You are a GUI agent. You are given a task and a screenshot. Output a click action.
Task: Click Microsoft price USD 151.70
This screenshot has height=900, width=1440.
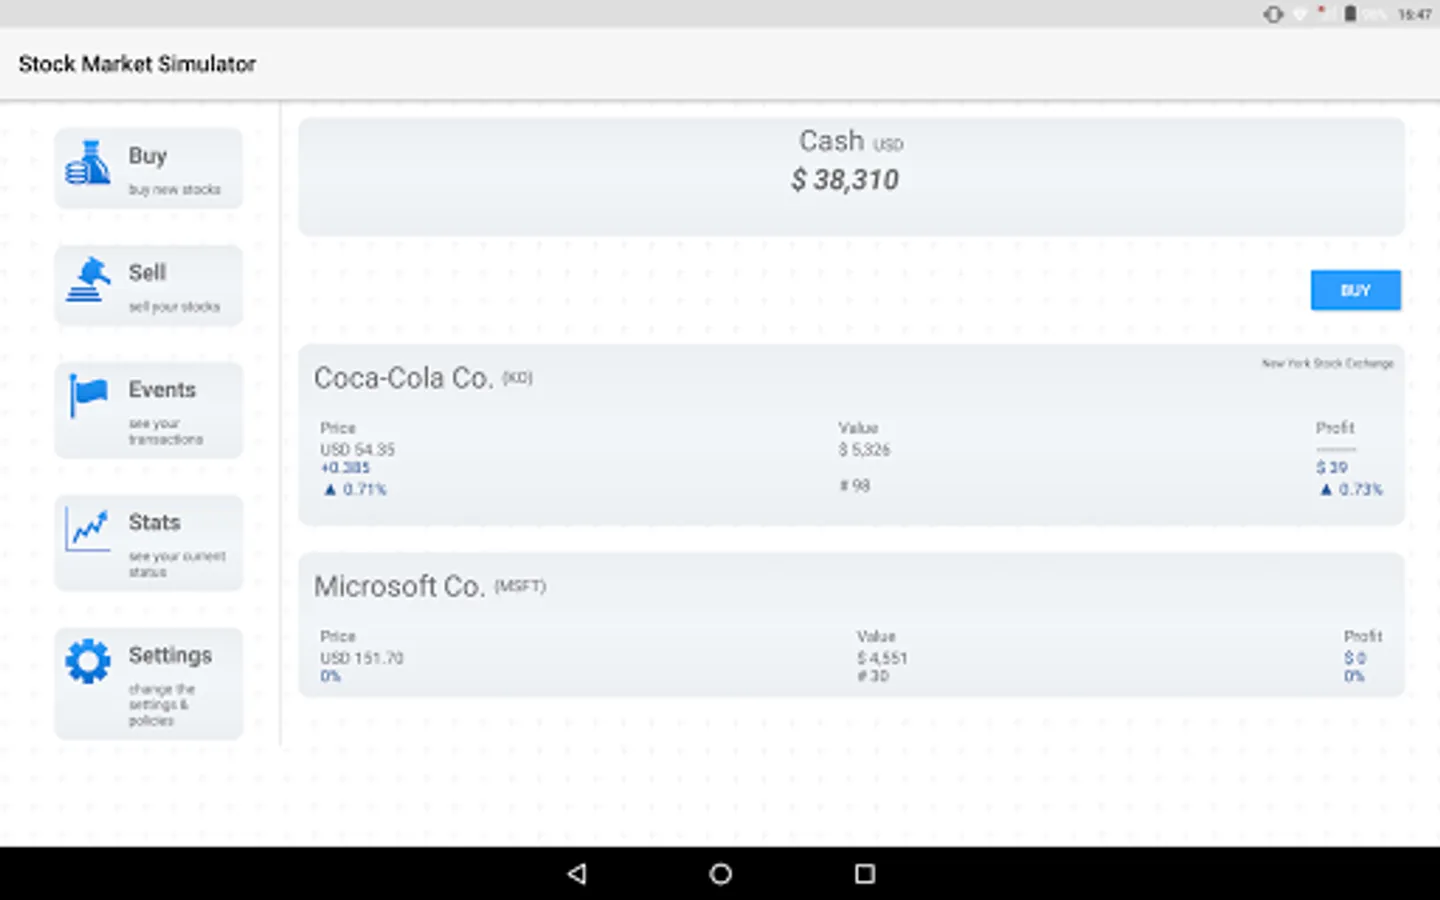click(x=361, y=658)
